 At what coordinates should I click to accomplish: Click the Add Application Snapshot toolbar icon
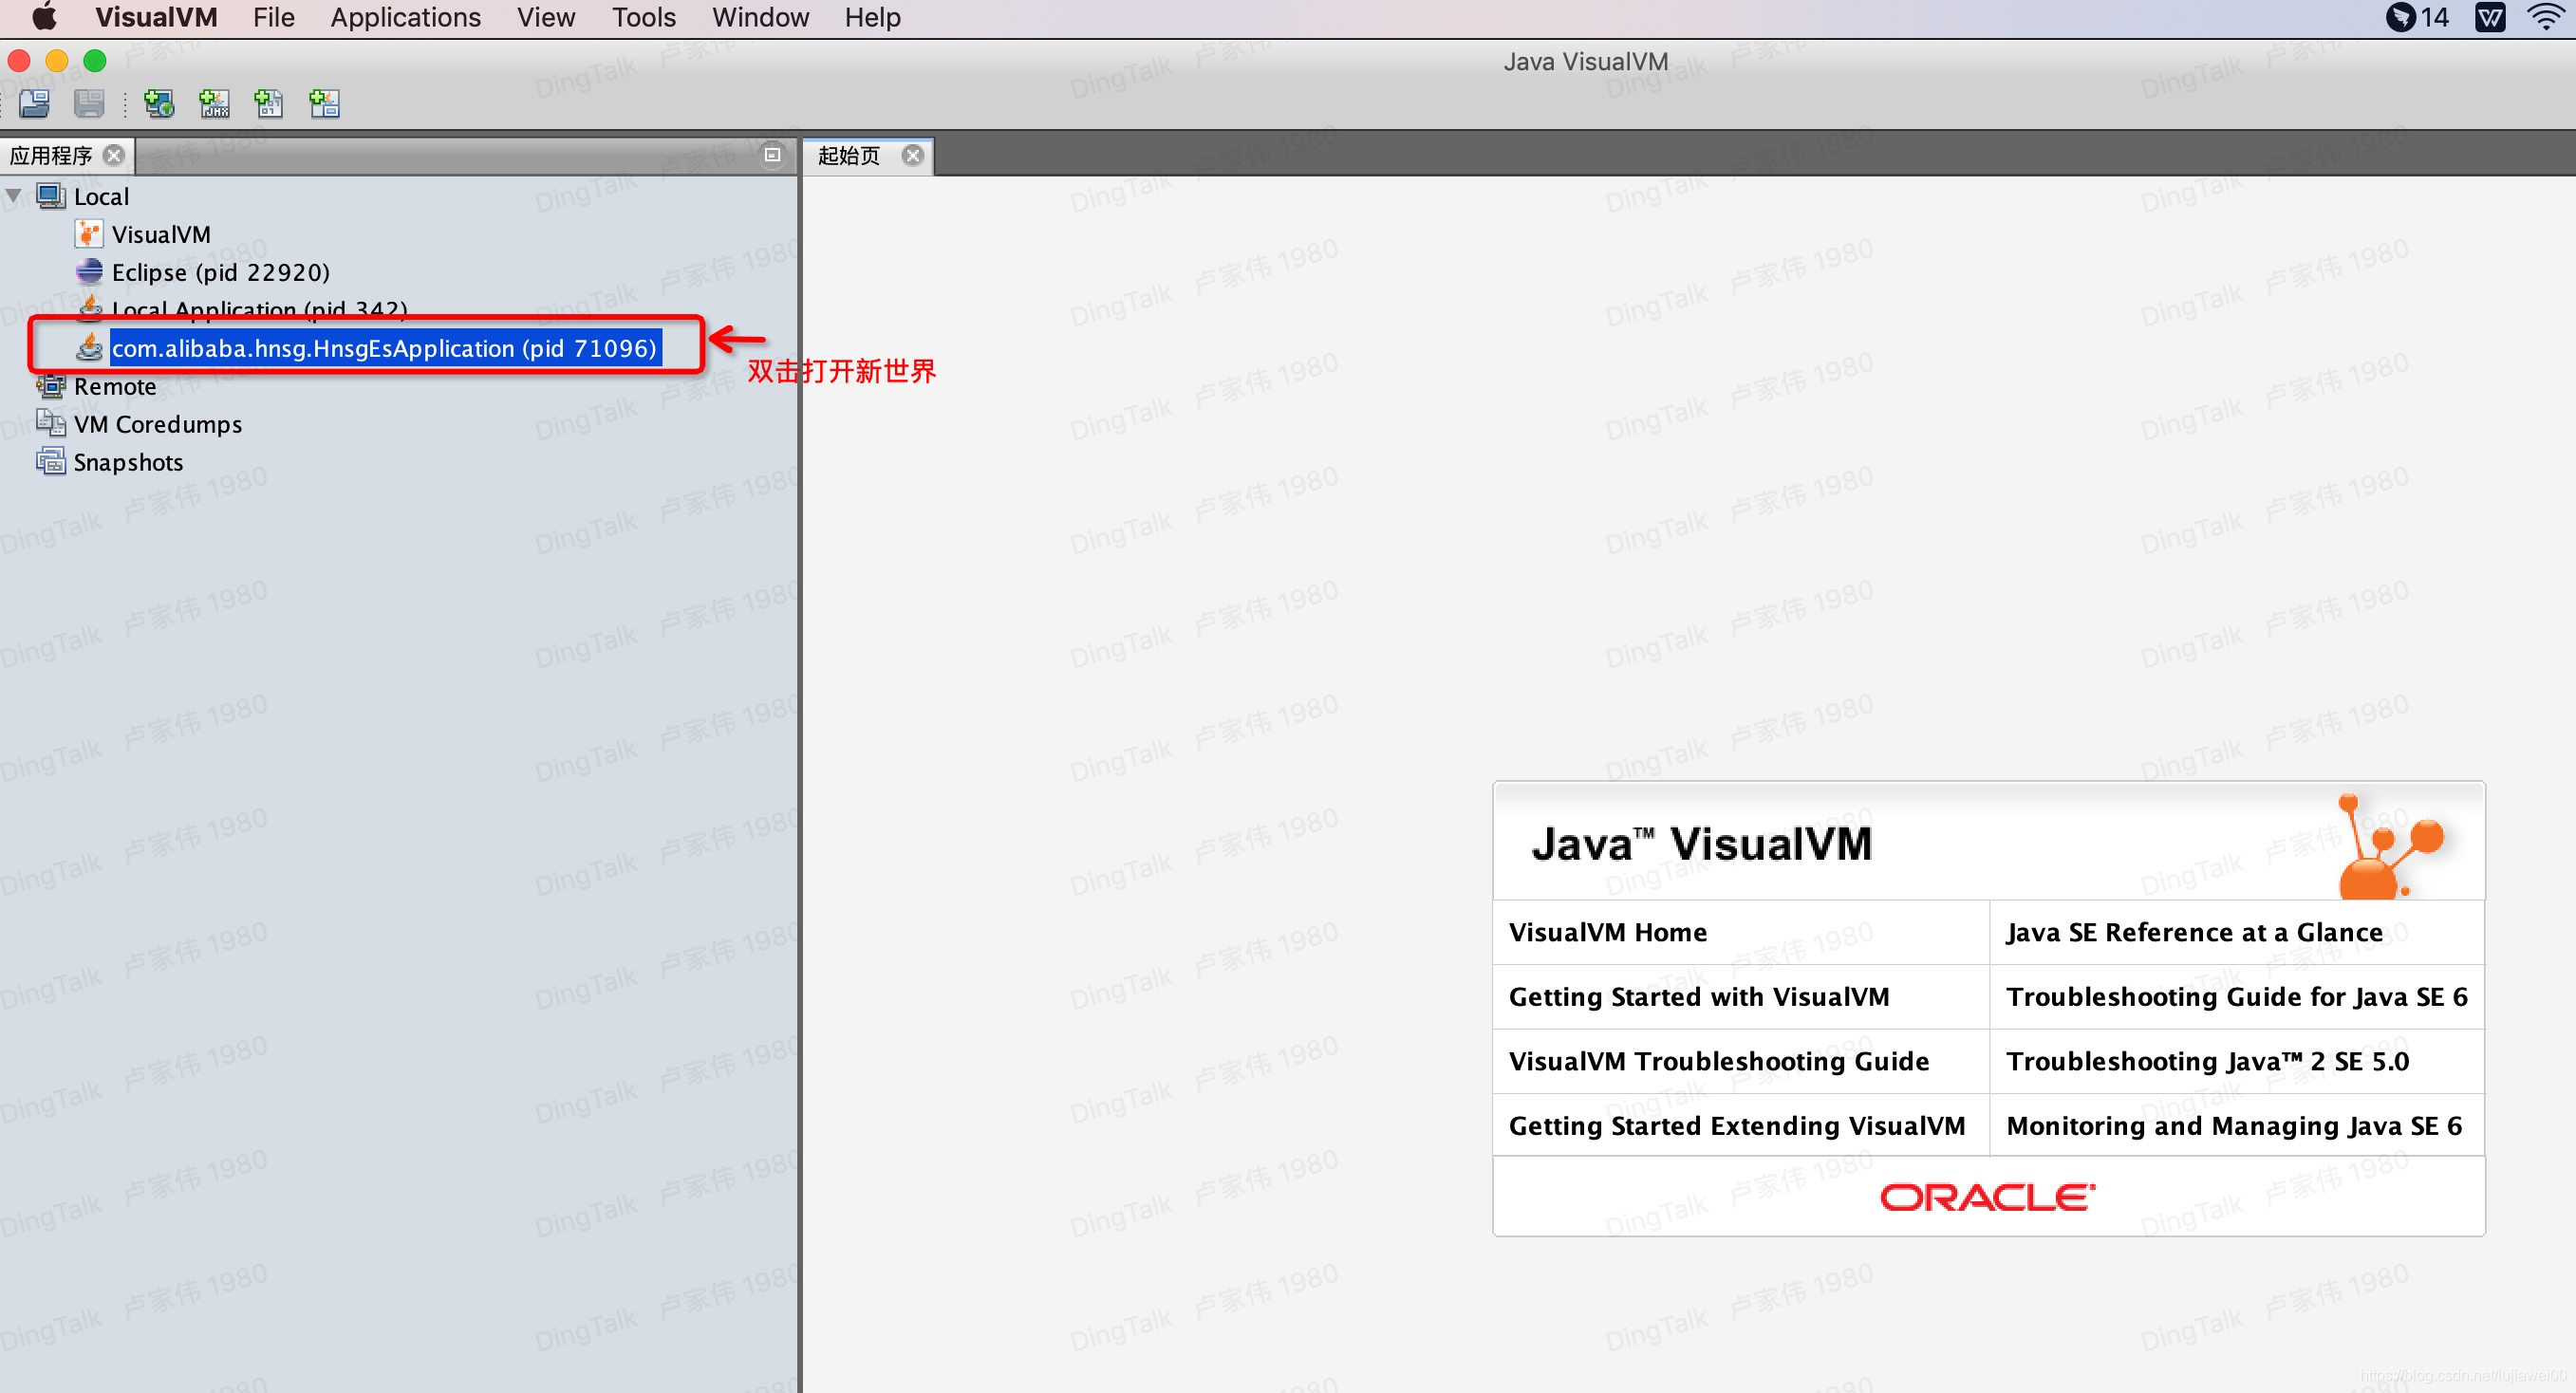tap(324, 103)
